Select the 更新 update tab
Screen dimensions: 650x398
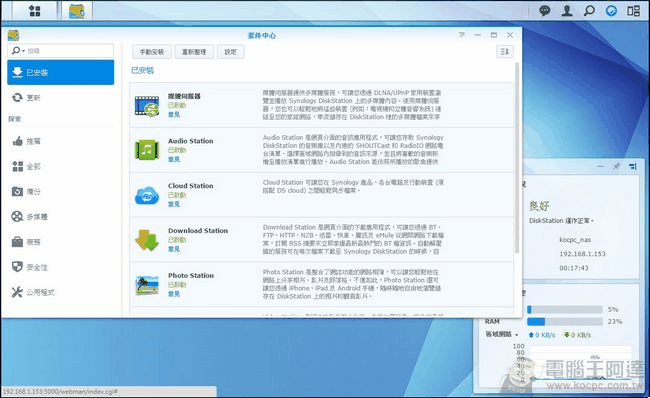61,97
